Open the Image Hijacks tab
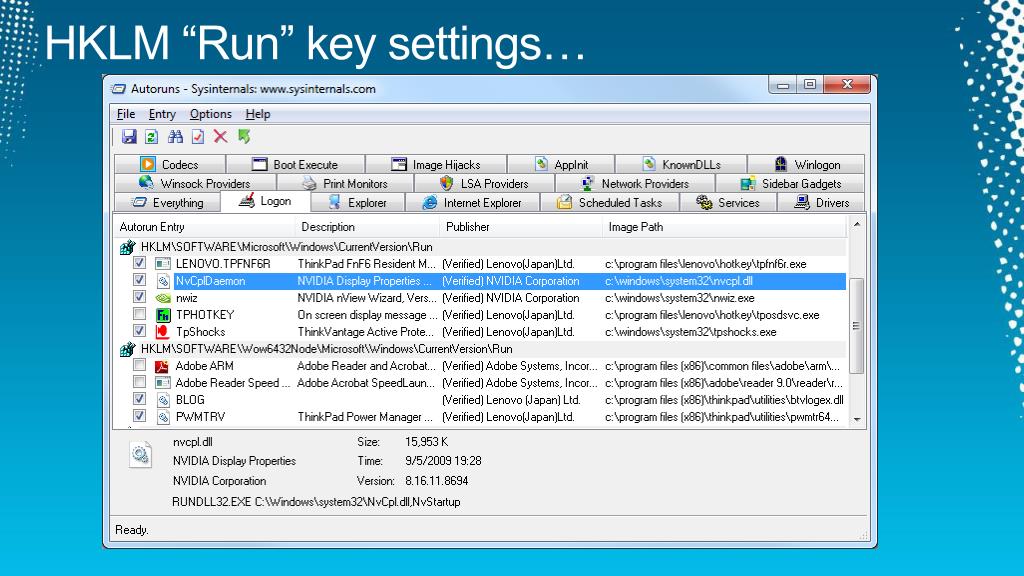The image size is (1024, 576). coord(436,165)
